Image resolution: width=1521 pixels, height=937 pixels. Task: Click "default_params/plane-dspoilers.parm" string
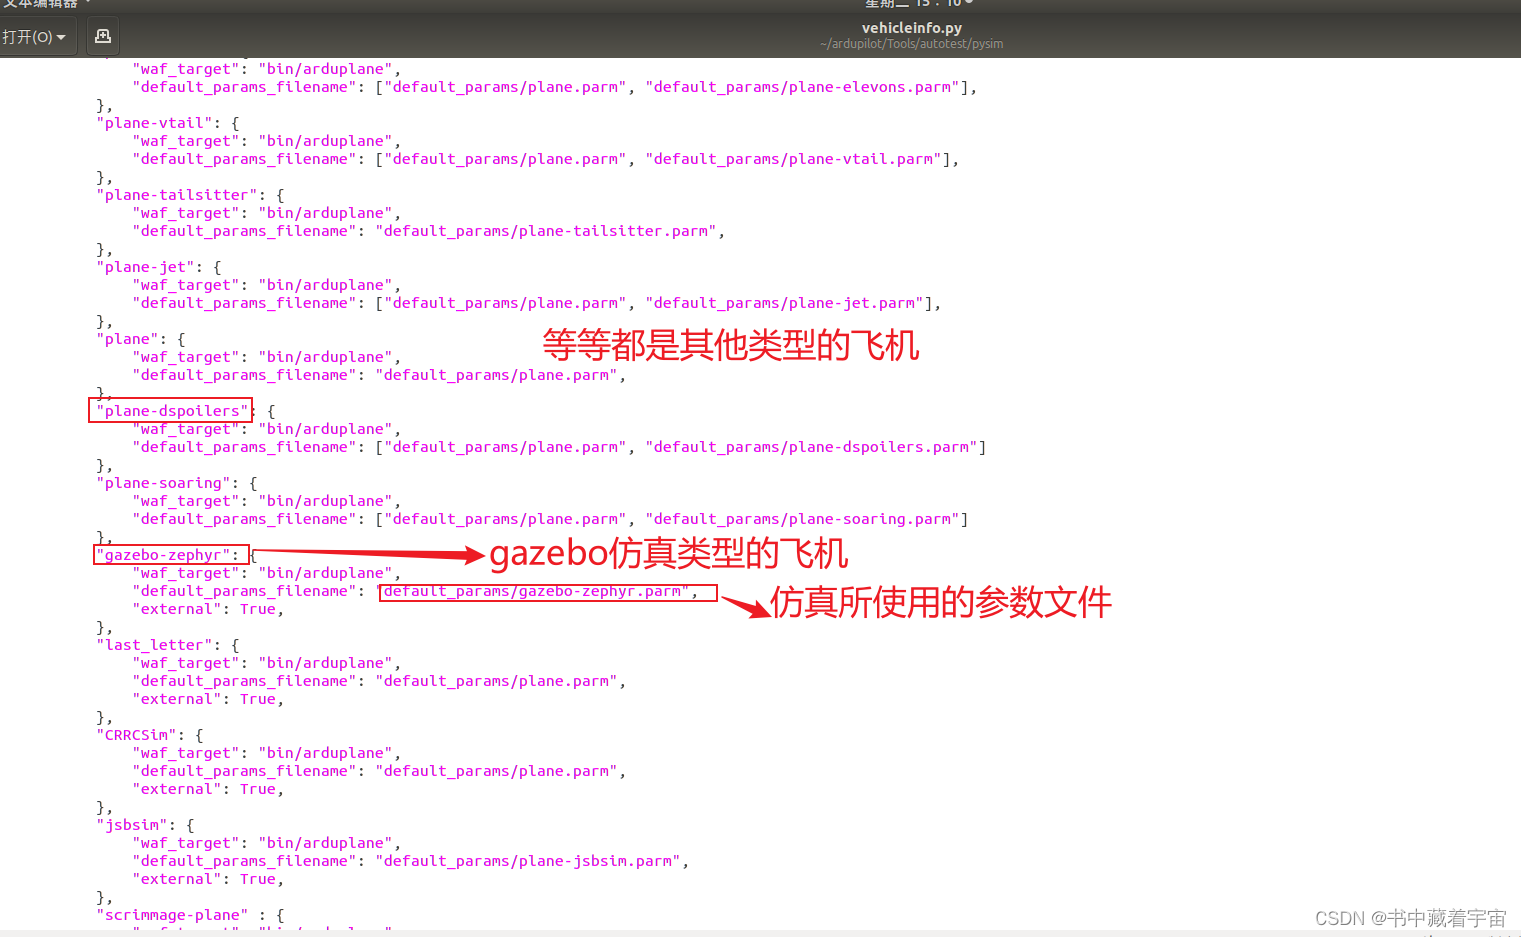[x=812, y=447]
